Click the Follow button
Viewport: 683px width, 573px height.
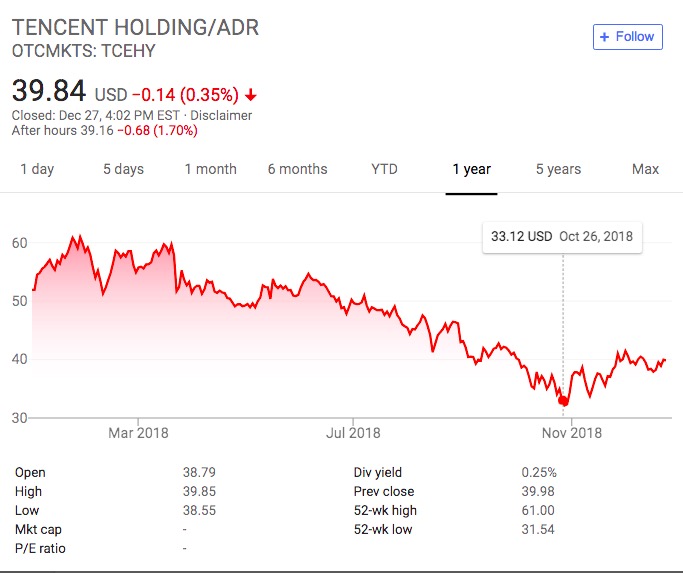pos(627,37)
